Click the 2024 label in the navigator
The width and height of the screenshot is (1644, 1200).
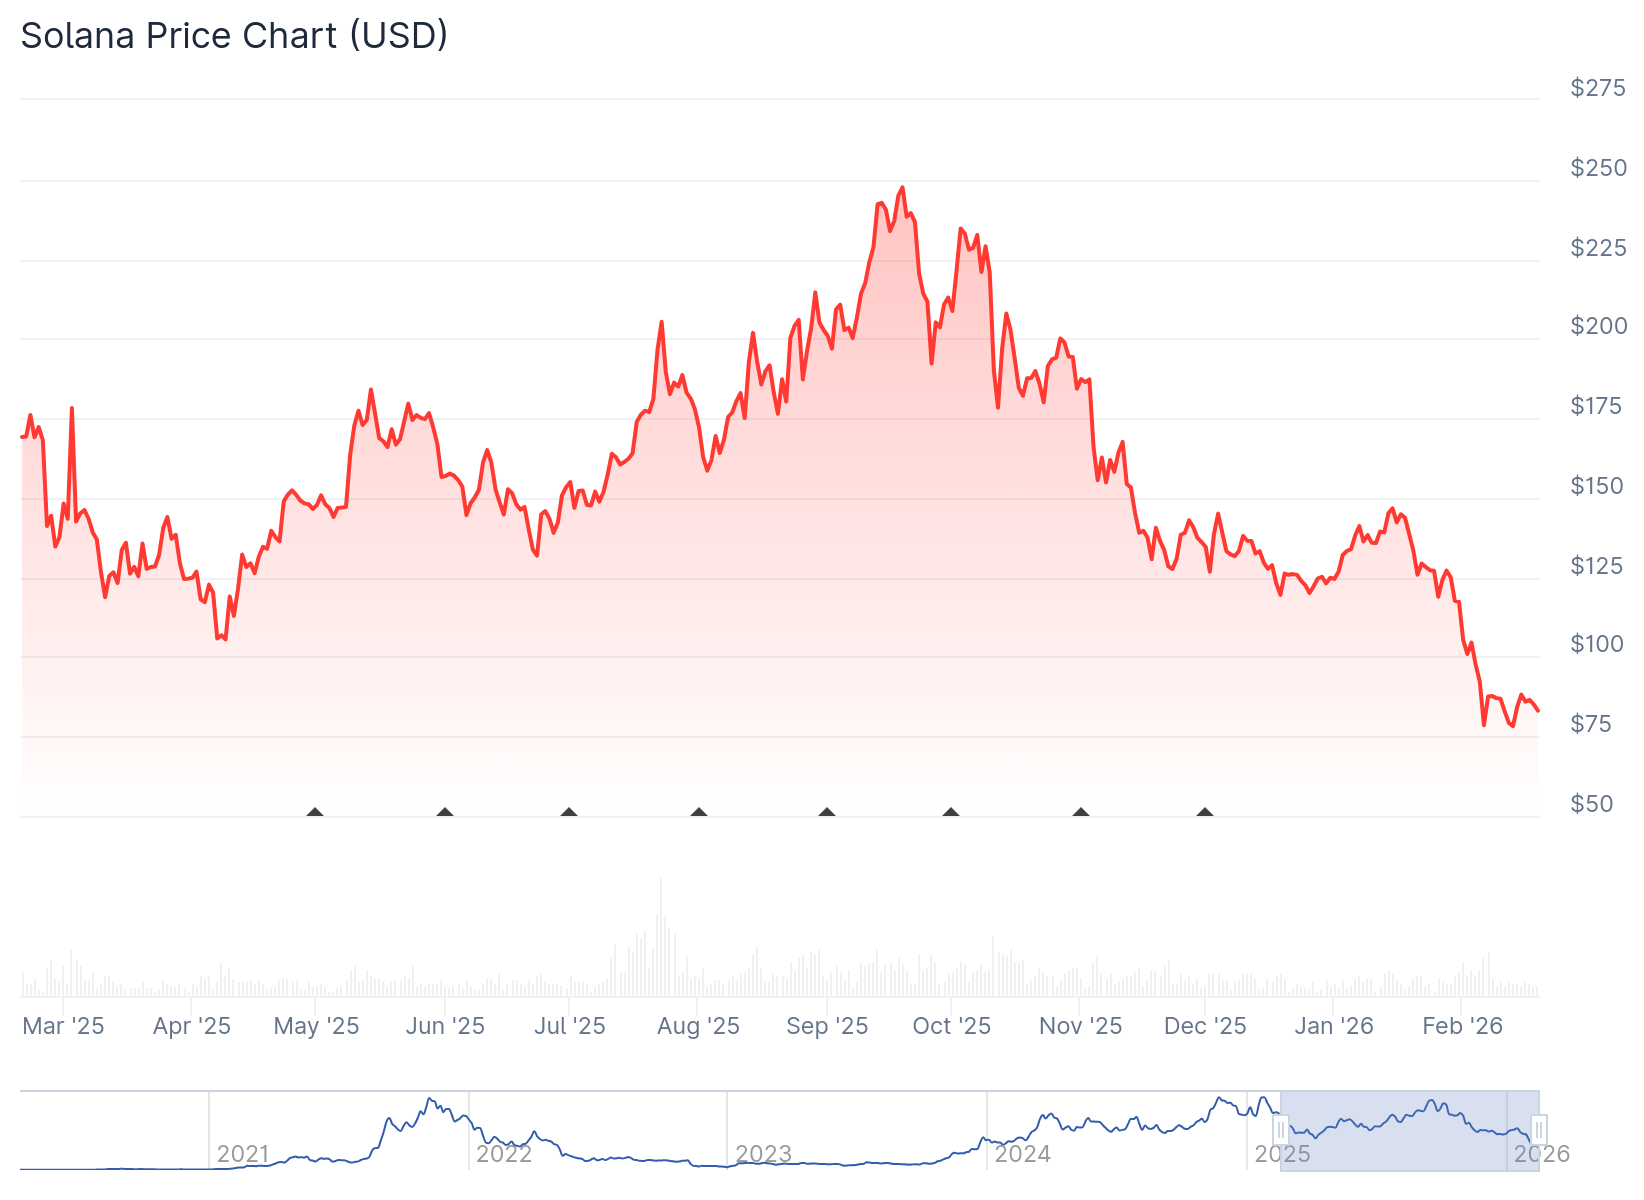[1022, 1154]
